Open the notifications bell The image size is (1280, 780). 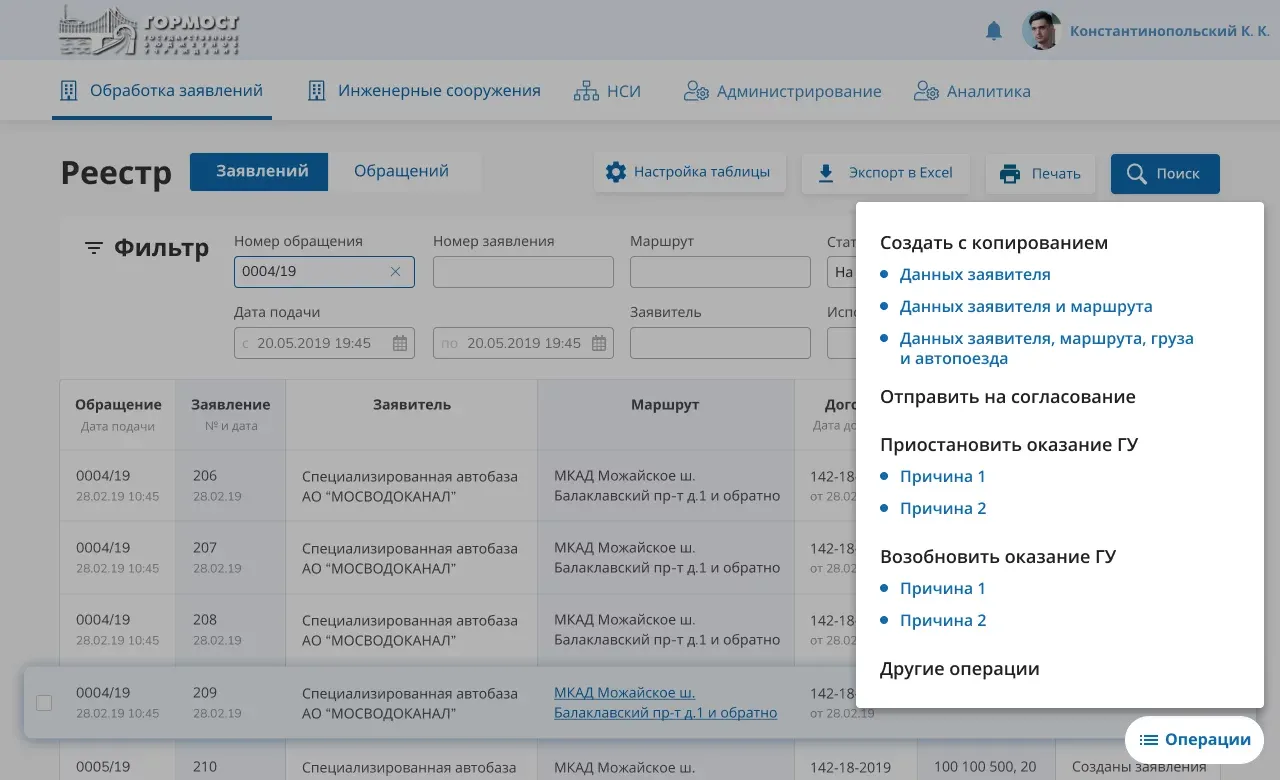994,31
